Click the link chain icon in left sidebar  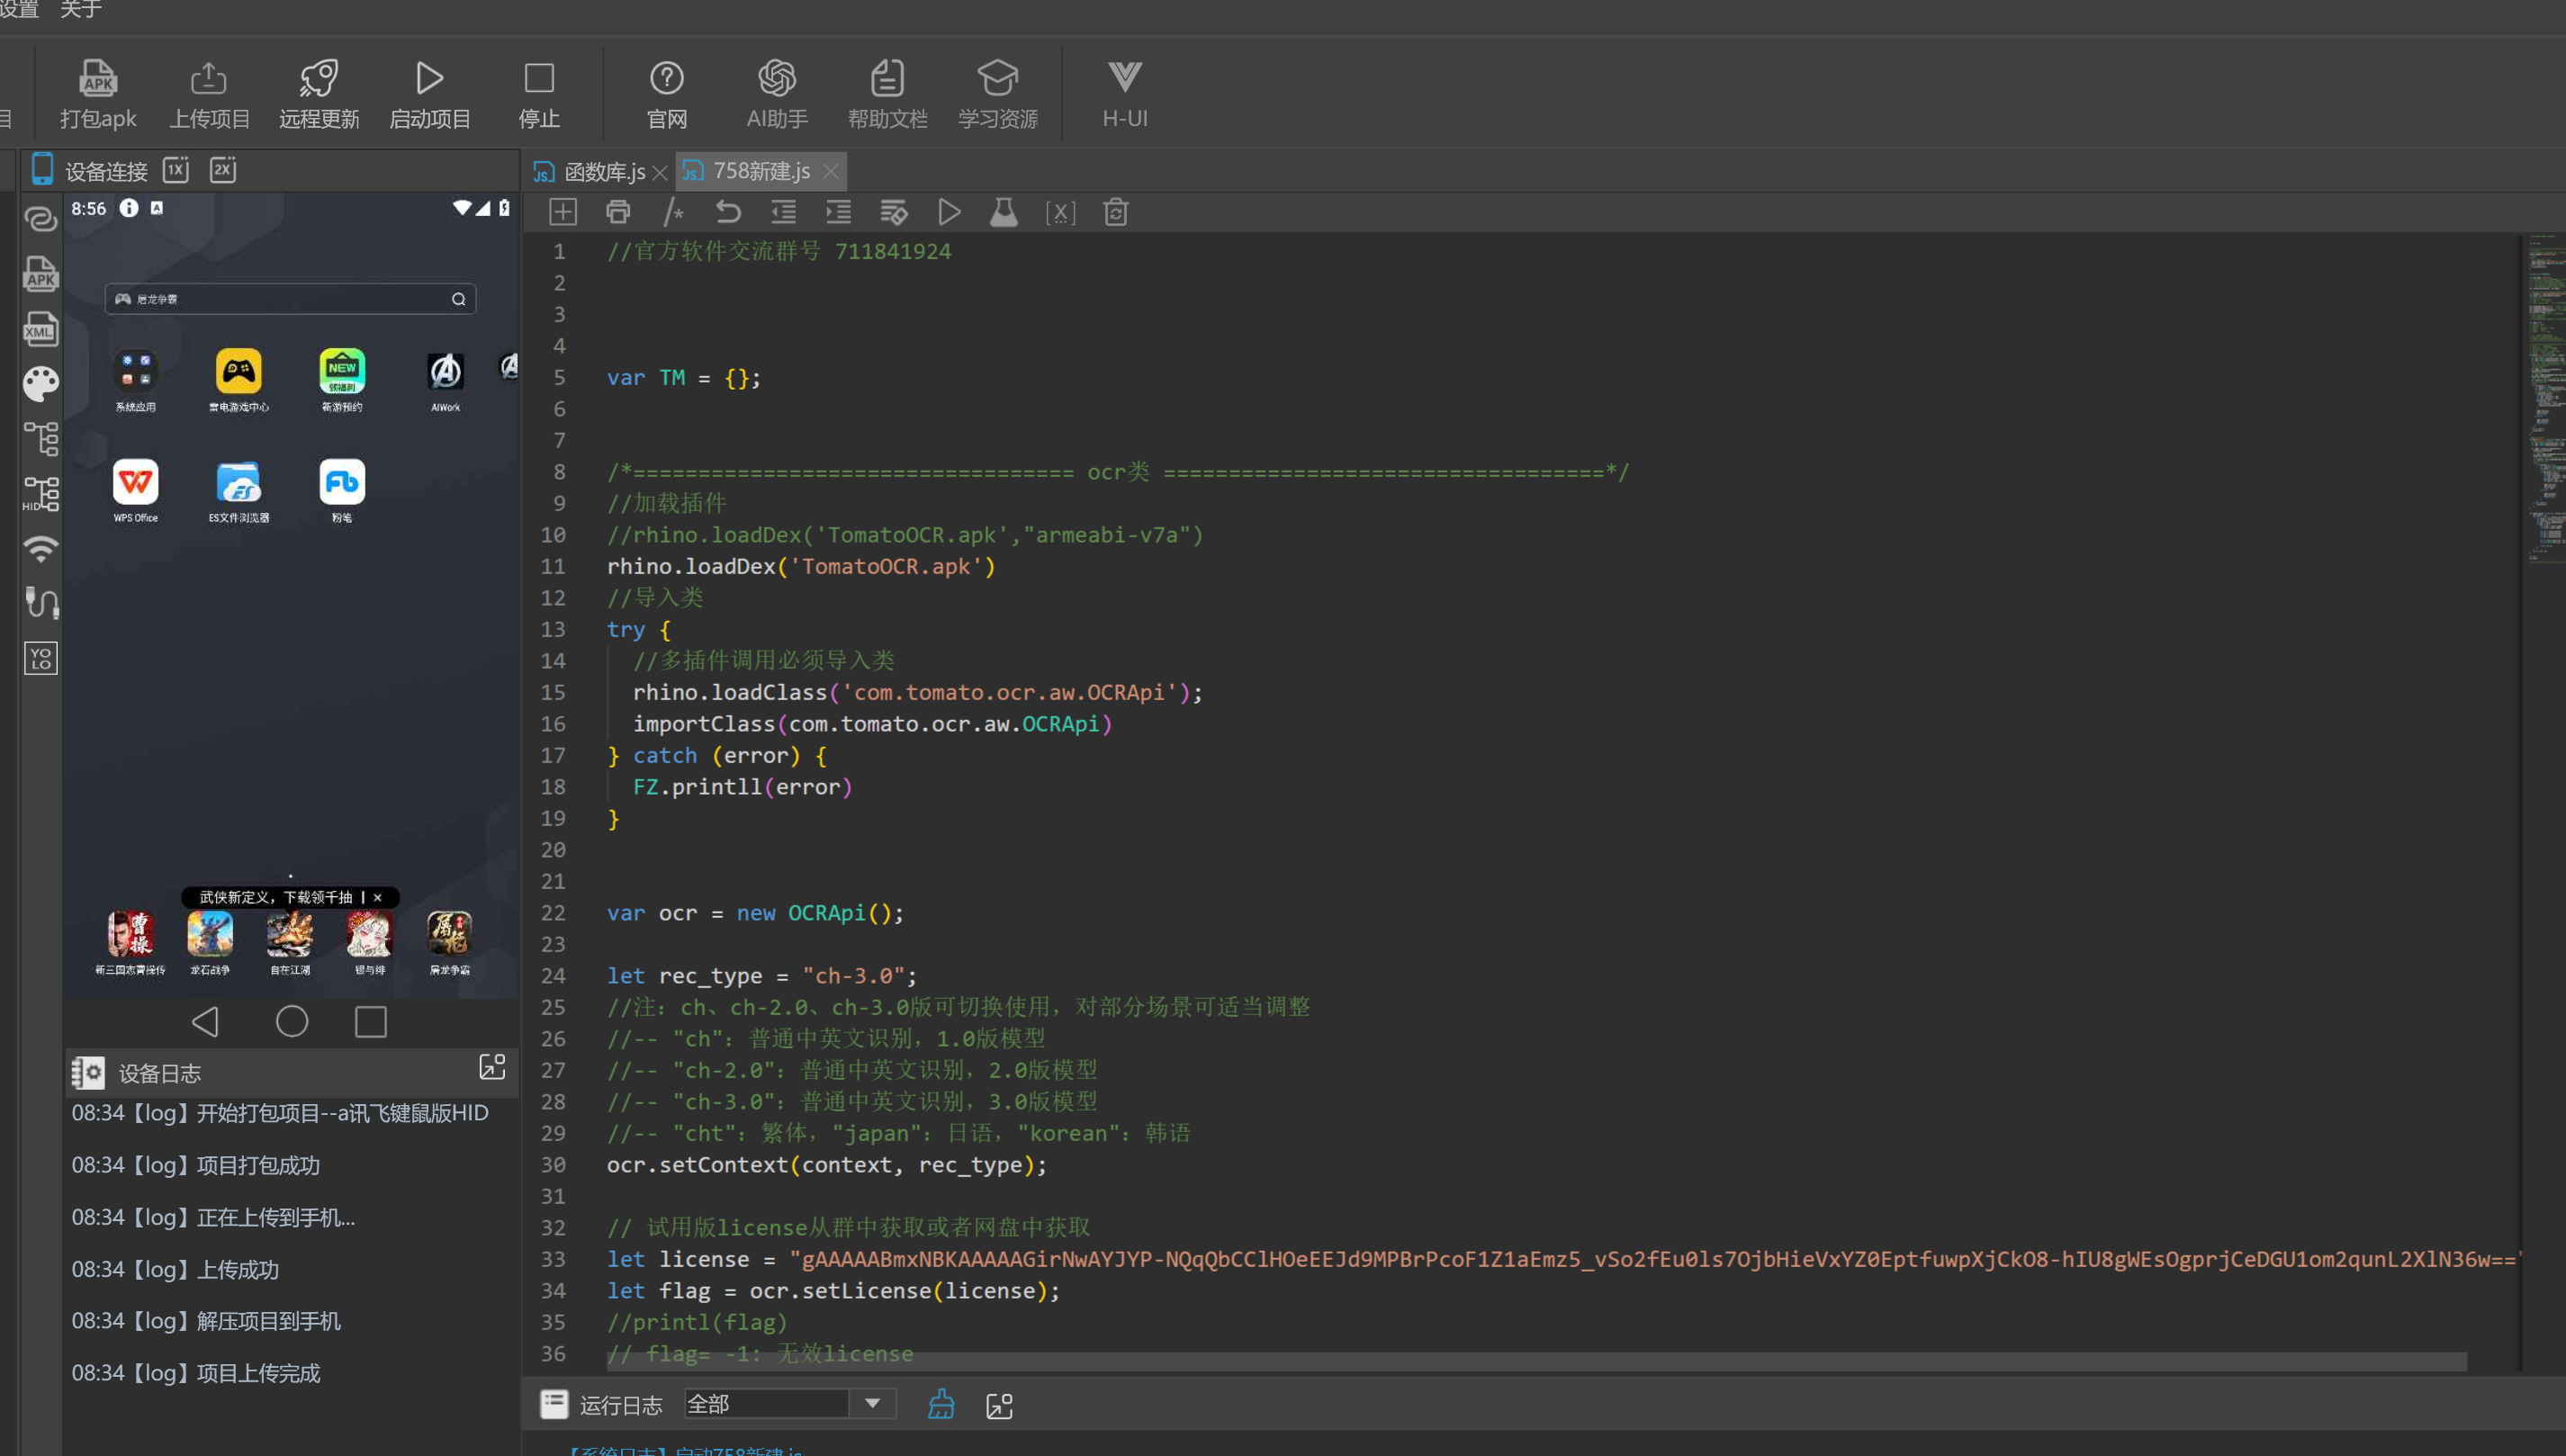[41, 218]
